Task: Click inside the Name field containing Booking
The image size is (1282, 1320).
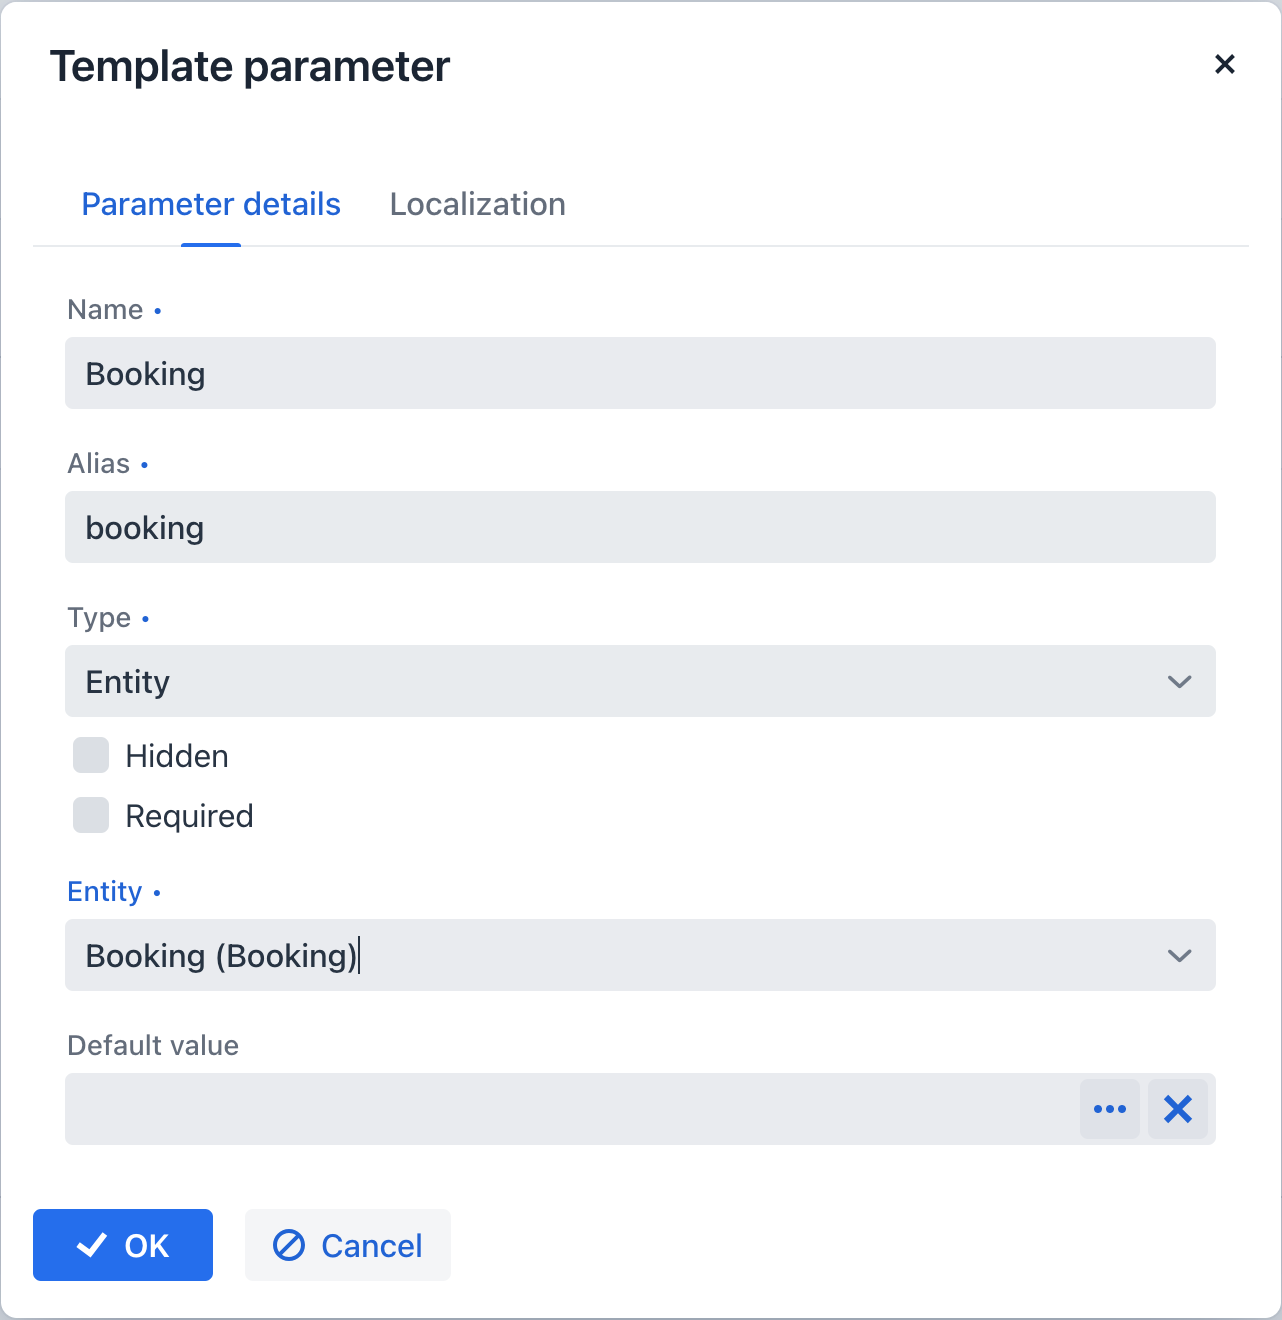Action: point(640,373)
